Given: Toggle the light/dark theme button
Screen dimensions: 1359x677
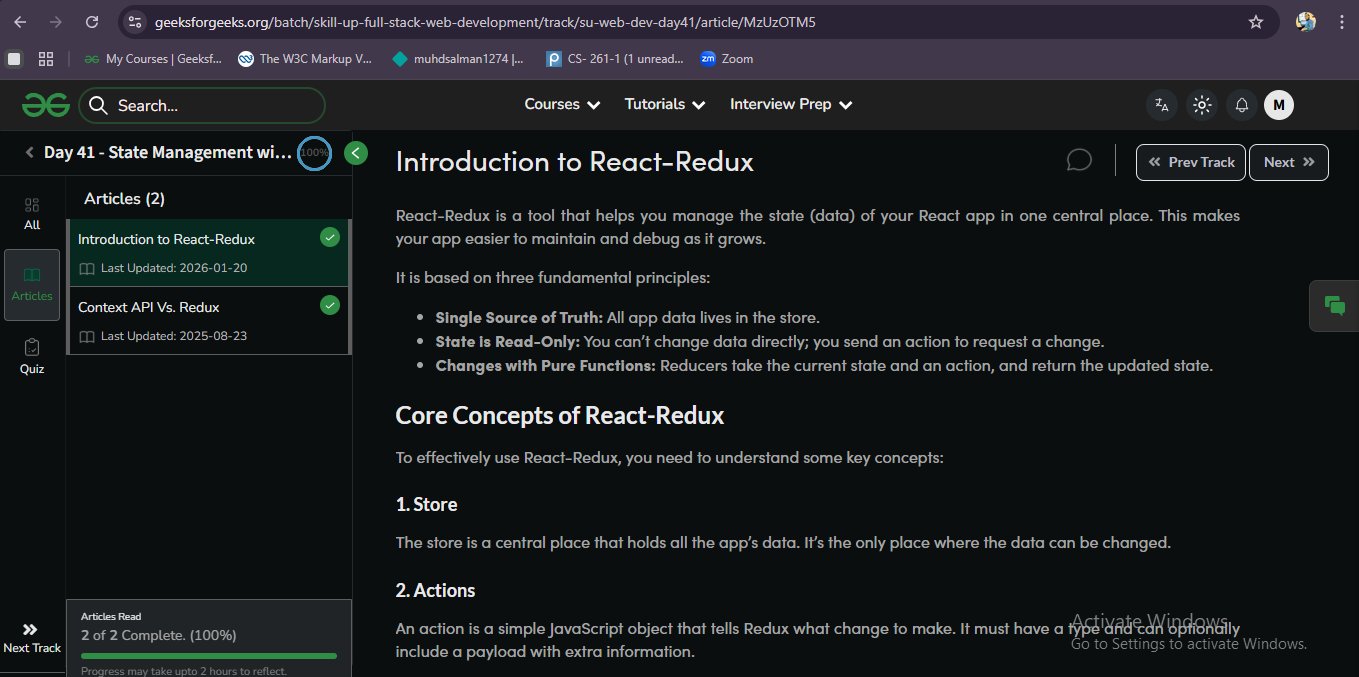Looking at the screenshot, I should (x=1201, y=105).
